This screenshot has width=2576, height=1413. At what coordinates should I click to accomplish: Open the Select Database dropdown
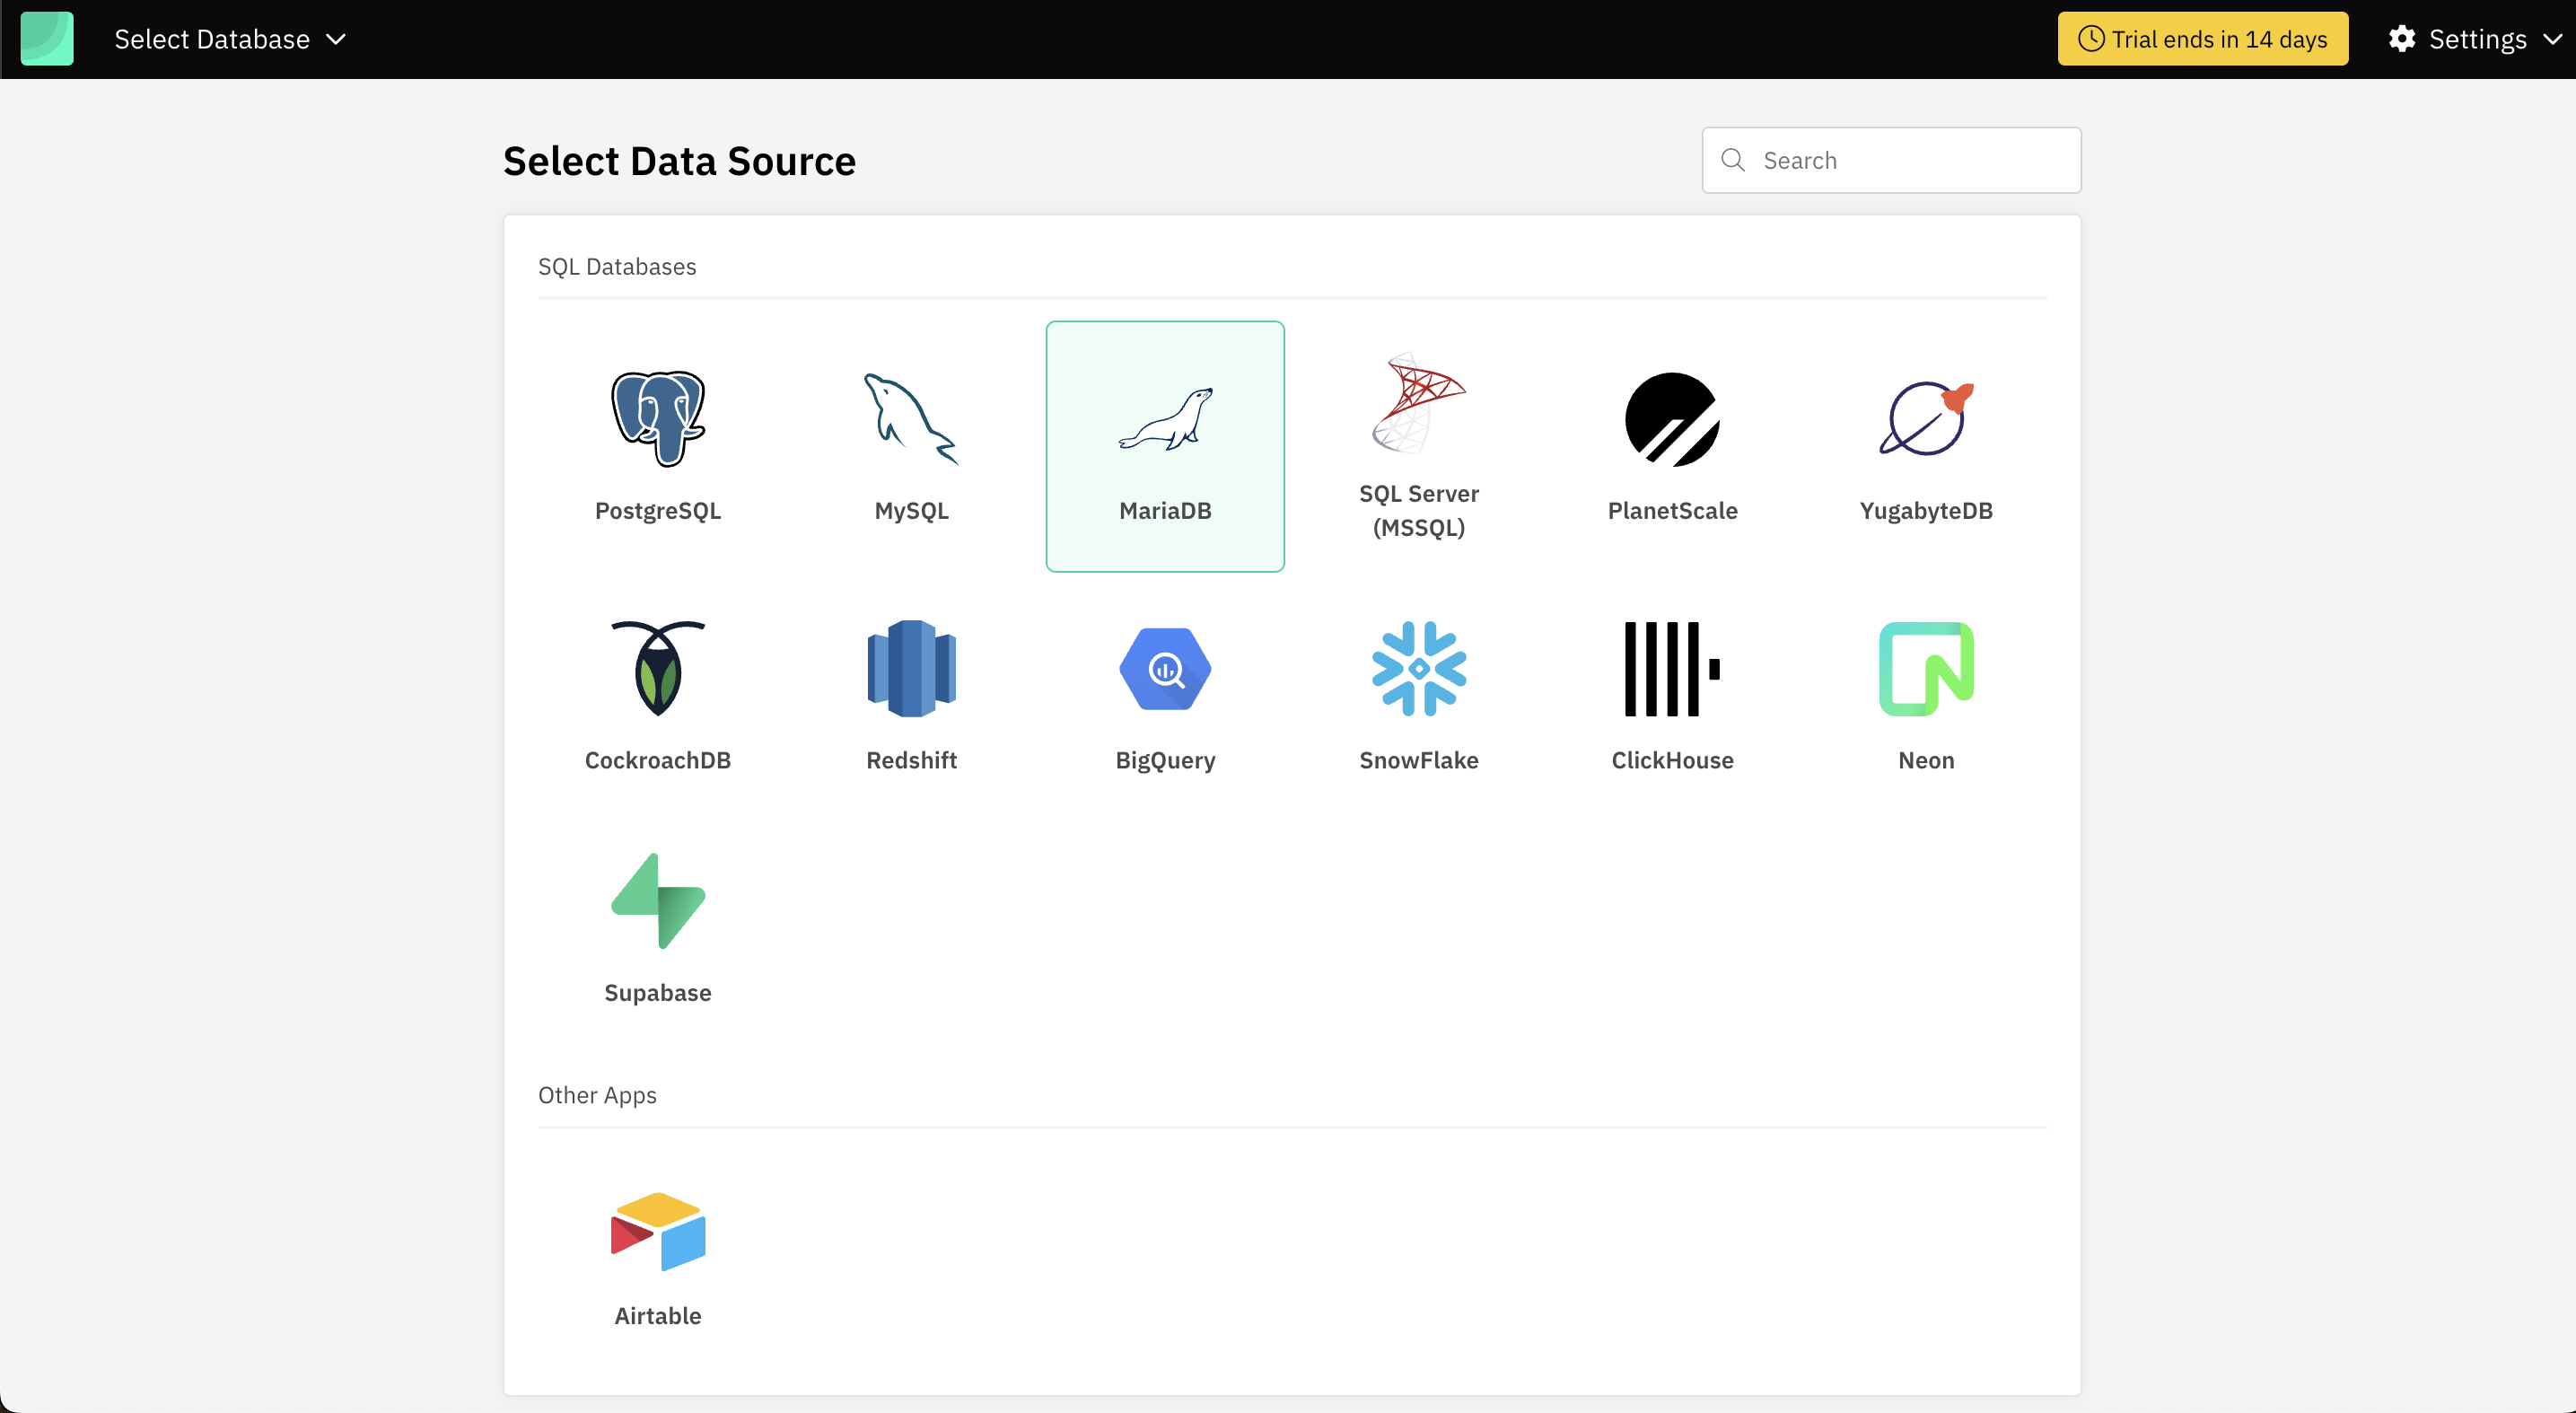click(x=229, y=39)
